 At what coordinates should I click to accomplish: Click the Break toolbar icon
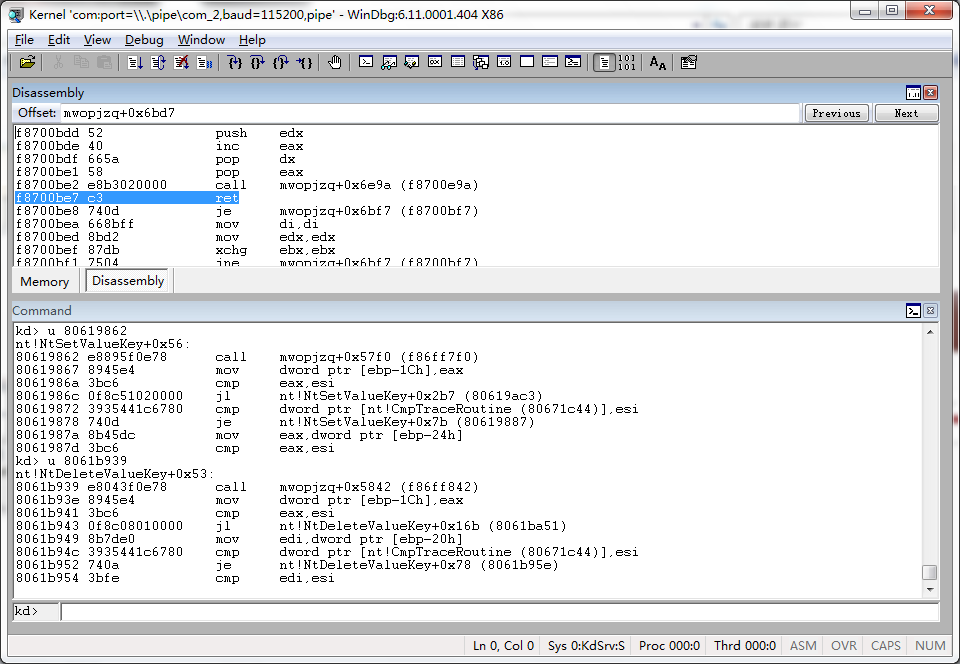204,62
